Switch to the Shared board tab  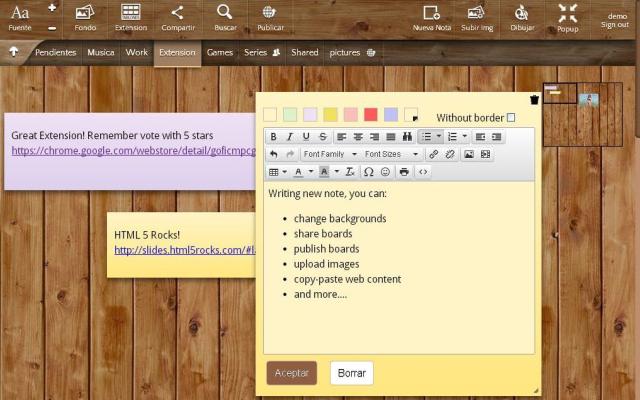coord(304,52)
